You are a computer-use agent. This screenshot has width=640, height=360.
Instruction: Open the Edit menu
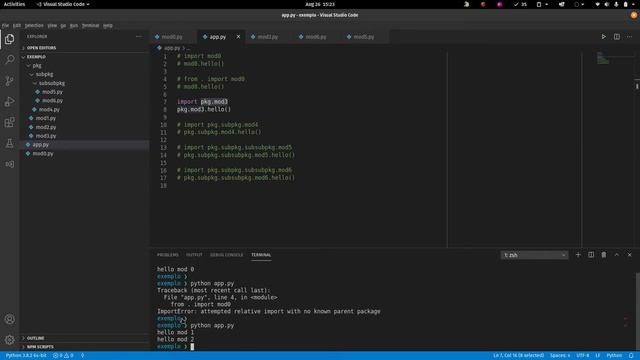17,25
